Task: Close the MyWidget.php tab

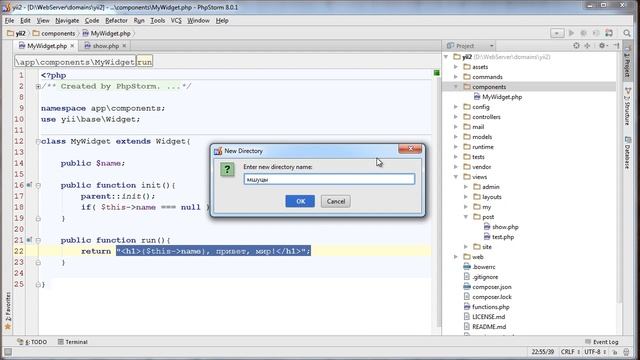Action: click(x=72, y=46)
